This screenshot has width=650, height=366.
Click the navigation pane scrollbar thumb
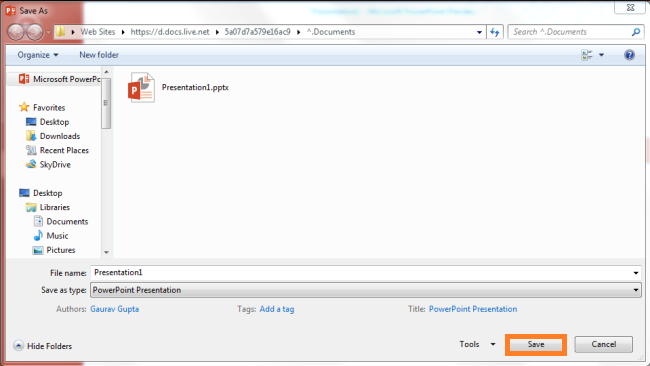pyautogui.click(x=106, y=103)
